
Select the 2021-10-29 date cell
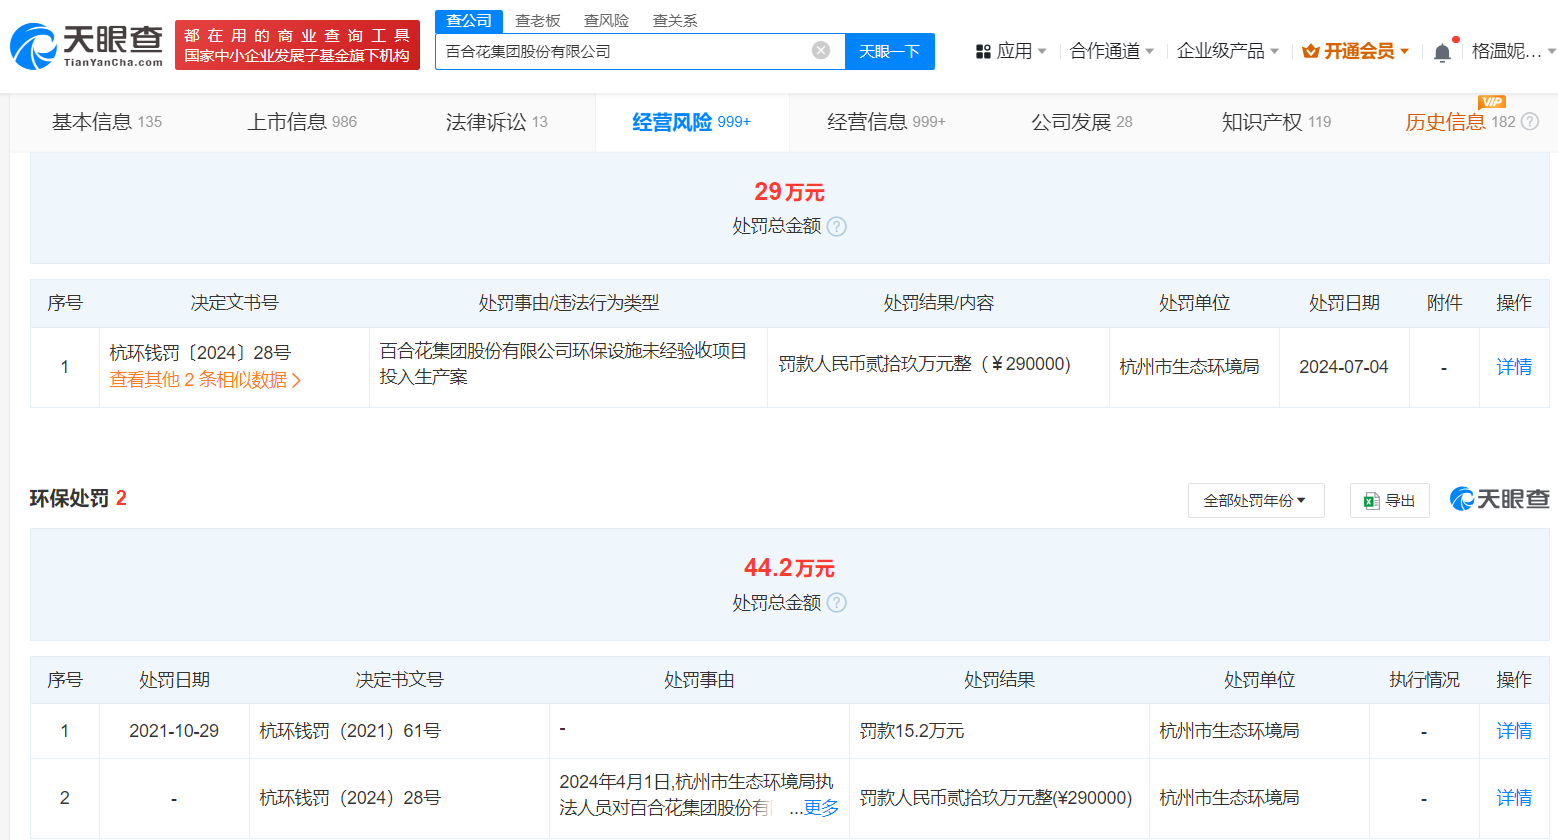click(x=174, y=731)
